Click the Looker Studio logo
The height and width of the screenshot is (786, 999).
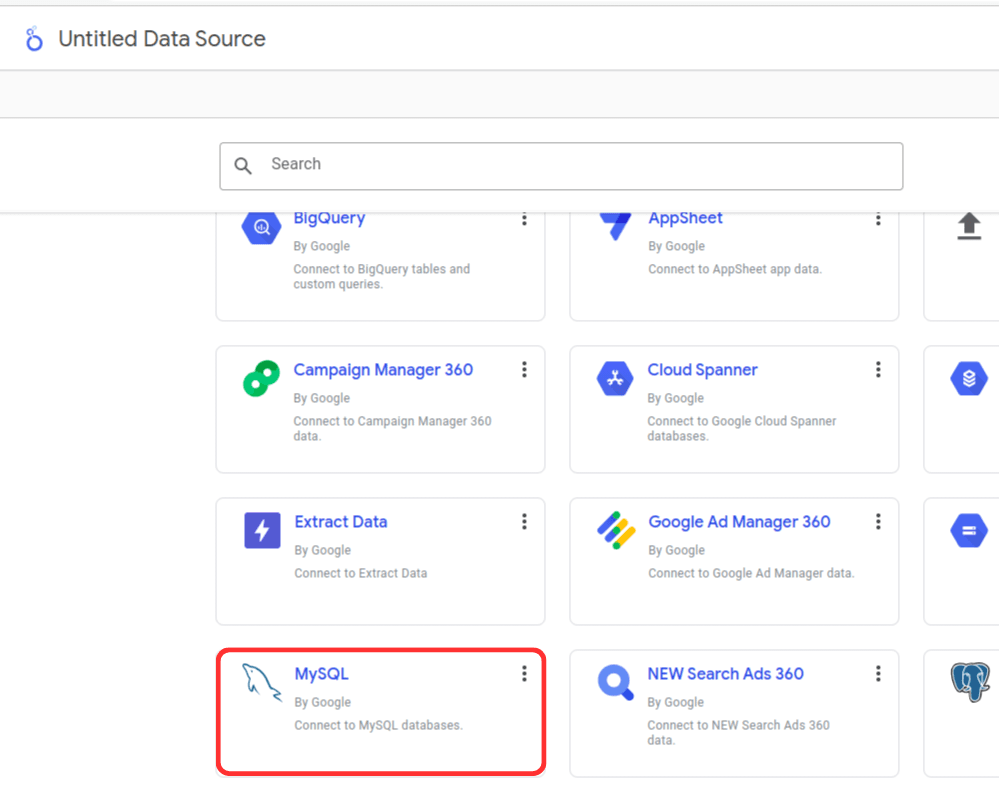(x=34, y=39)
